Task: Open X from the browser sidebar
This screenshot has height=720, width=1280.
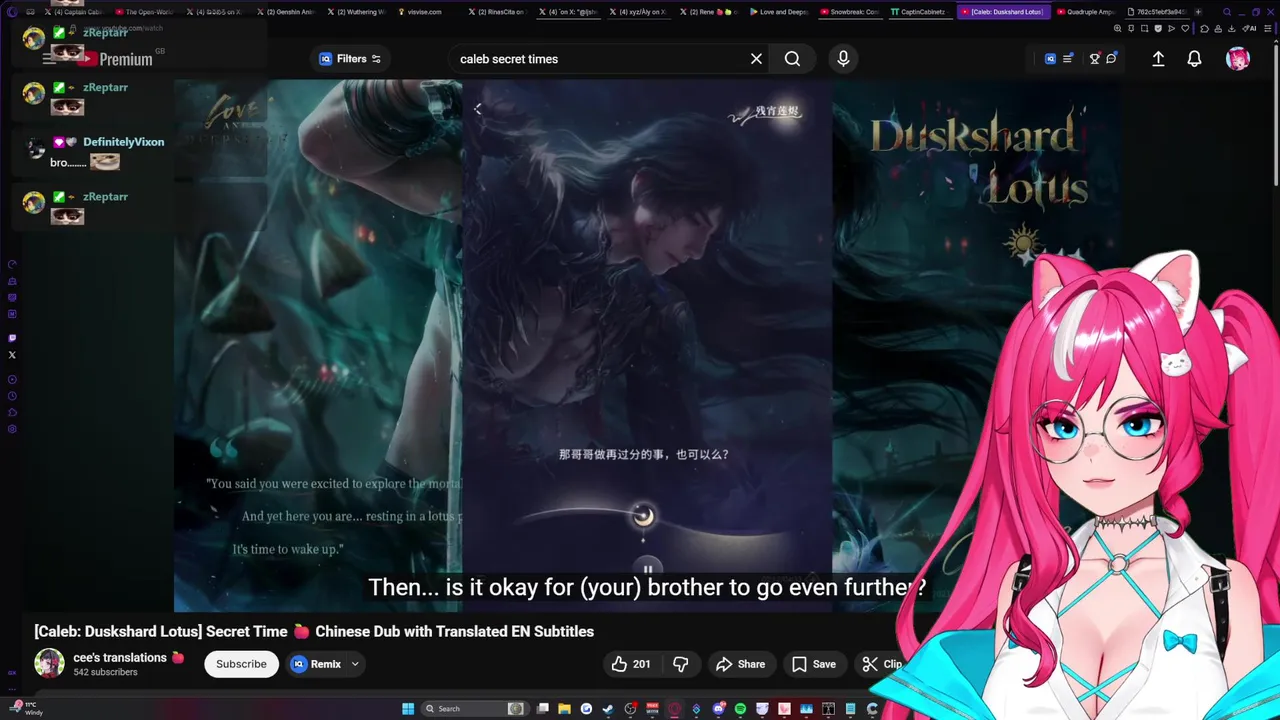Action: pos(12,355)
